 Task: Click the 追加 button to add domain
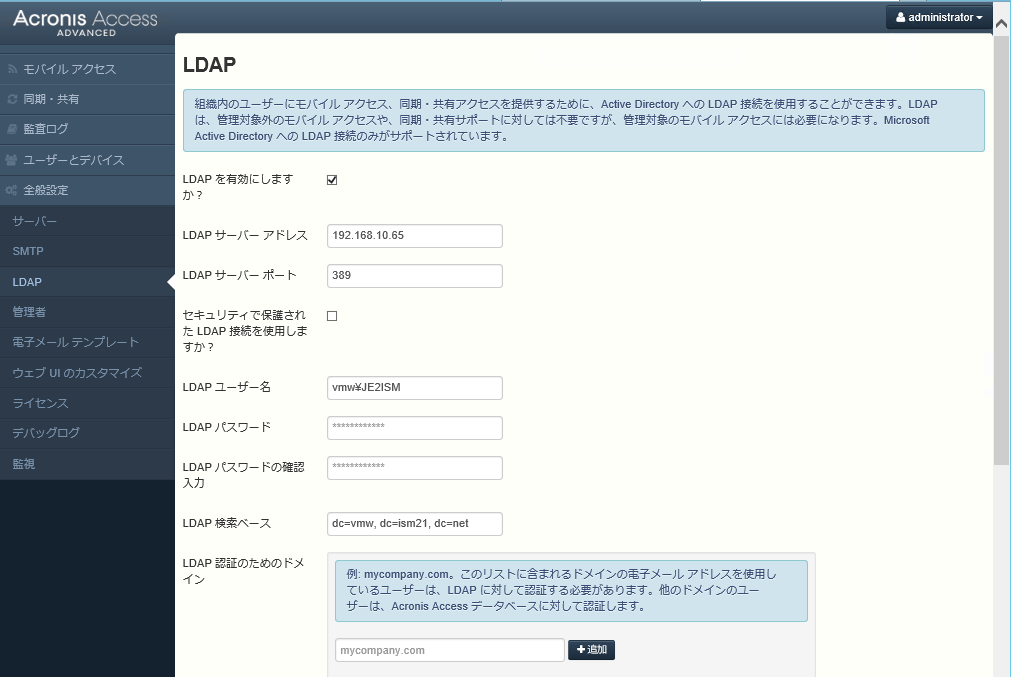coord(591,650)
